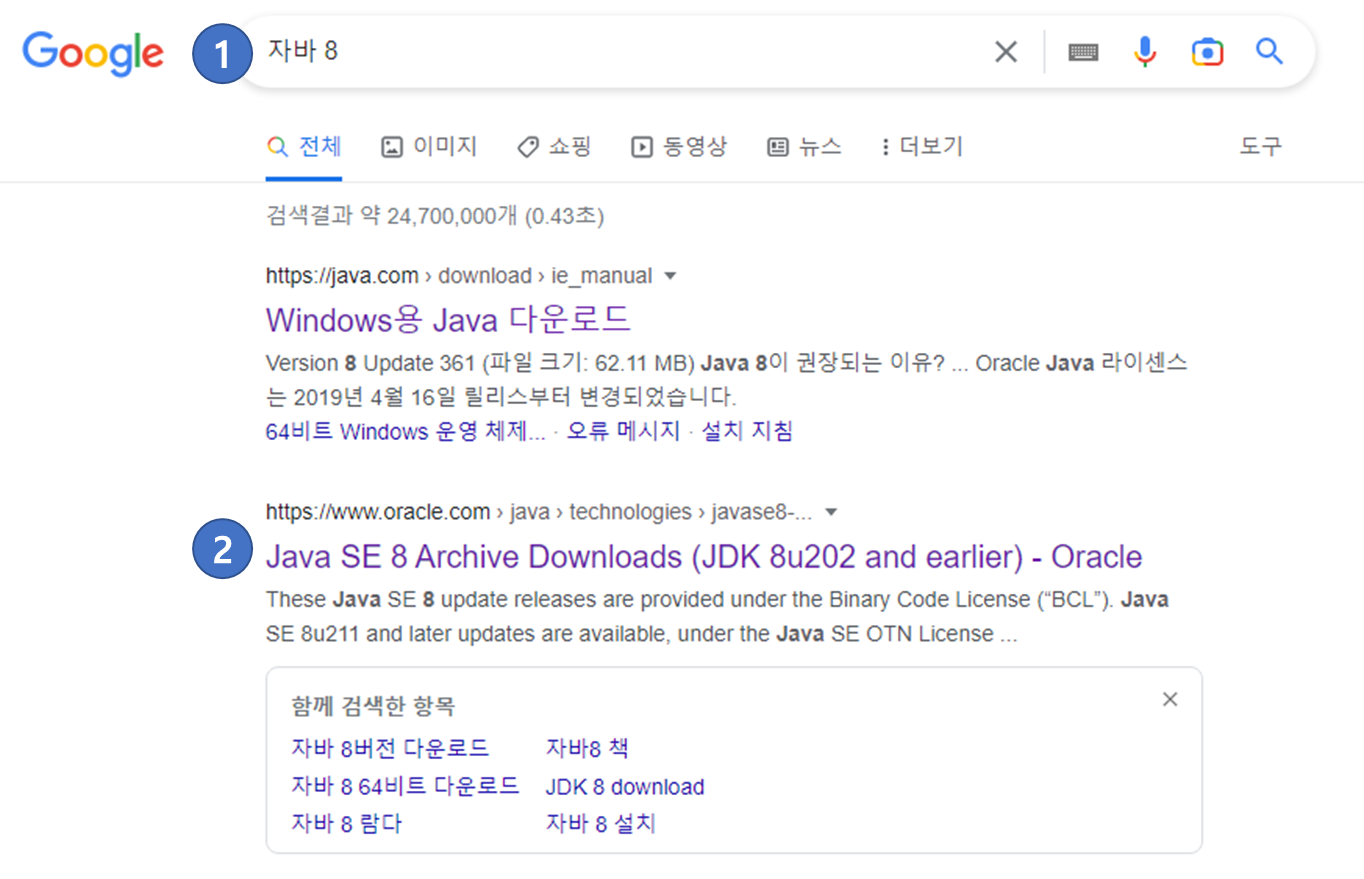Start voice search with the microphone icon
This screenshot has height=879, width=1364.
pyautogui.click(x=1145, y=51)
